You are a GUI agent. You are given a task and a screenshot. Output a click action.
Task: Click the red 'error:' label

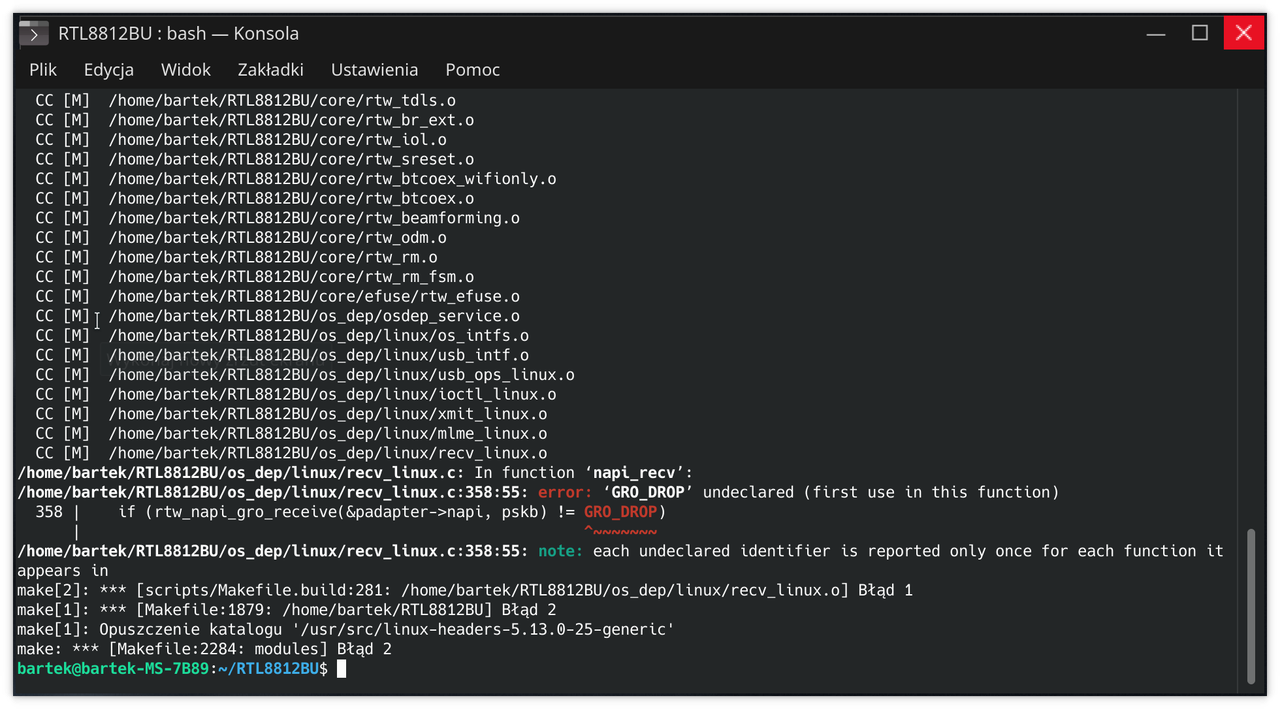point(565,492)
